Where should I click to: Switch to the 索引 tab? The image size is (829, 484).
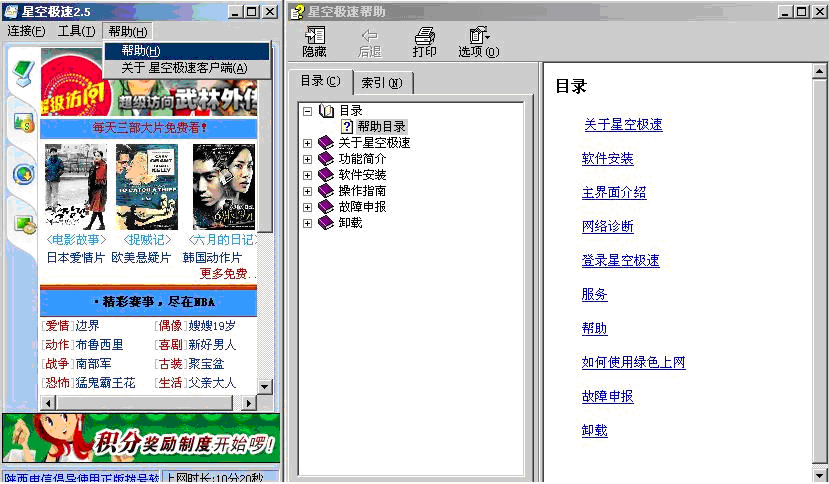381,83
